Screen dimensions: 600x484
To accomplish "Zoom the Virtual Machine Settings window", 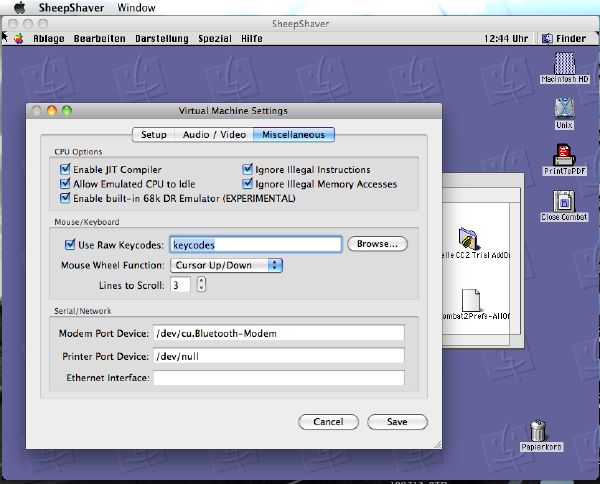I will point(67,111).
